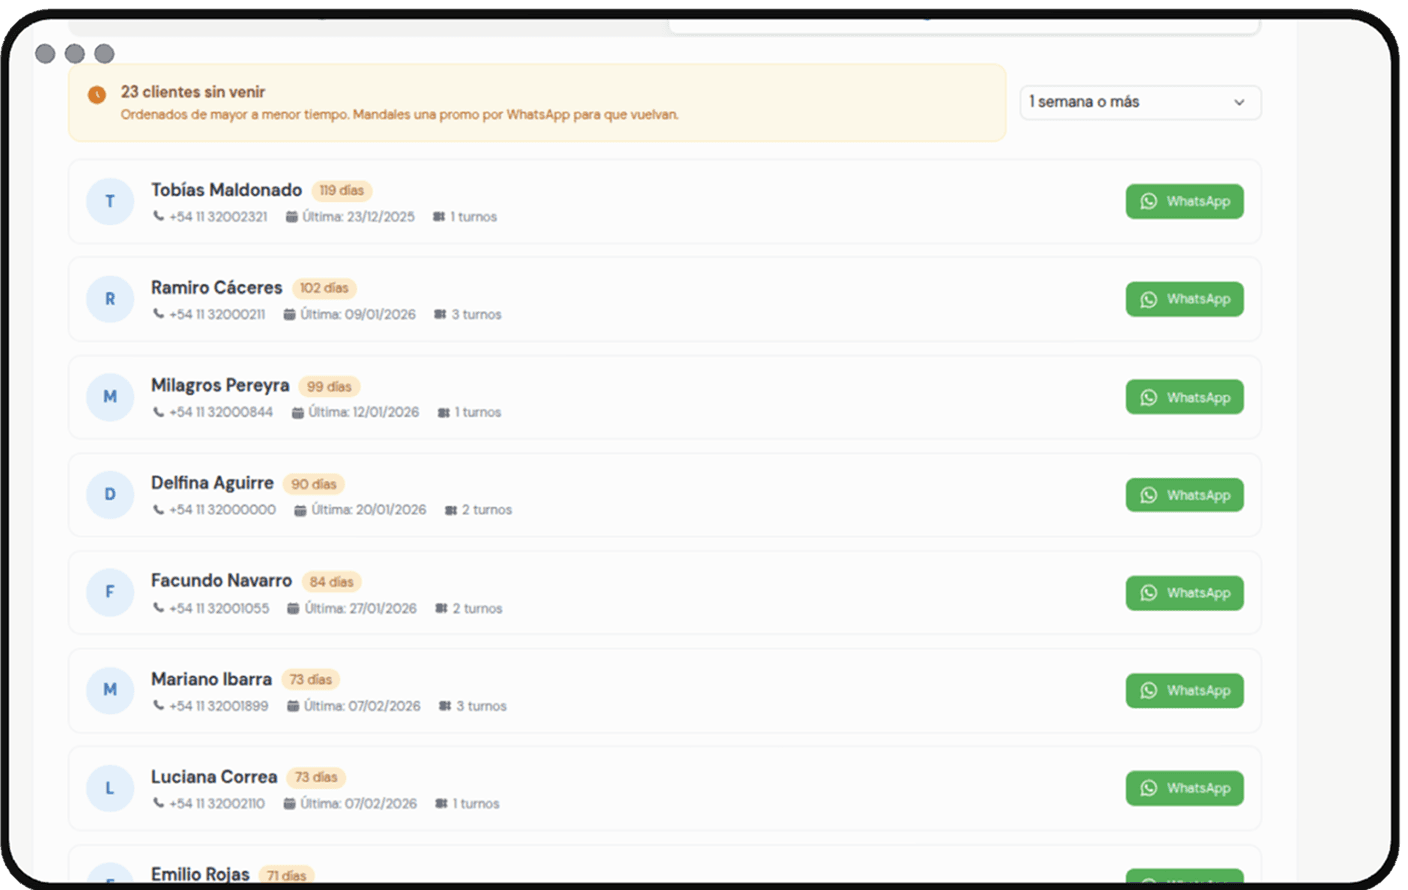Click the '102 días' badge

[x=324, y=288]
